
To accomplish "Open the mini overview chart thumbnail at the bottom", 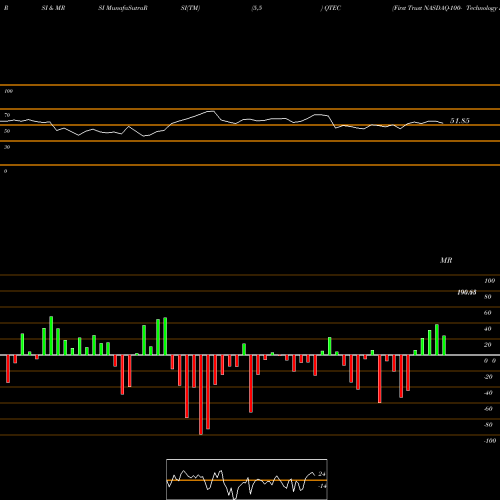I will click(x=247, y=479).
